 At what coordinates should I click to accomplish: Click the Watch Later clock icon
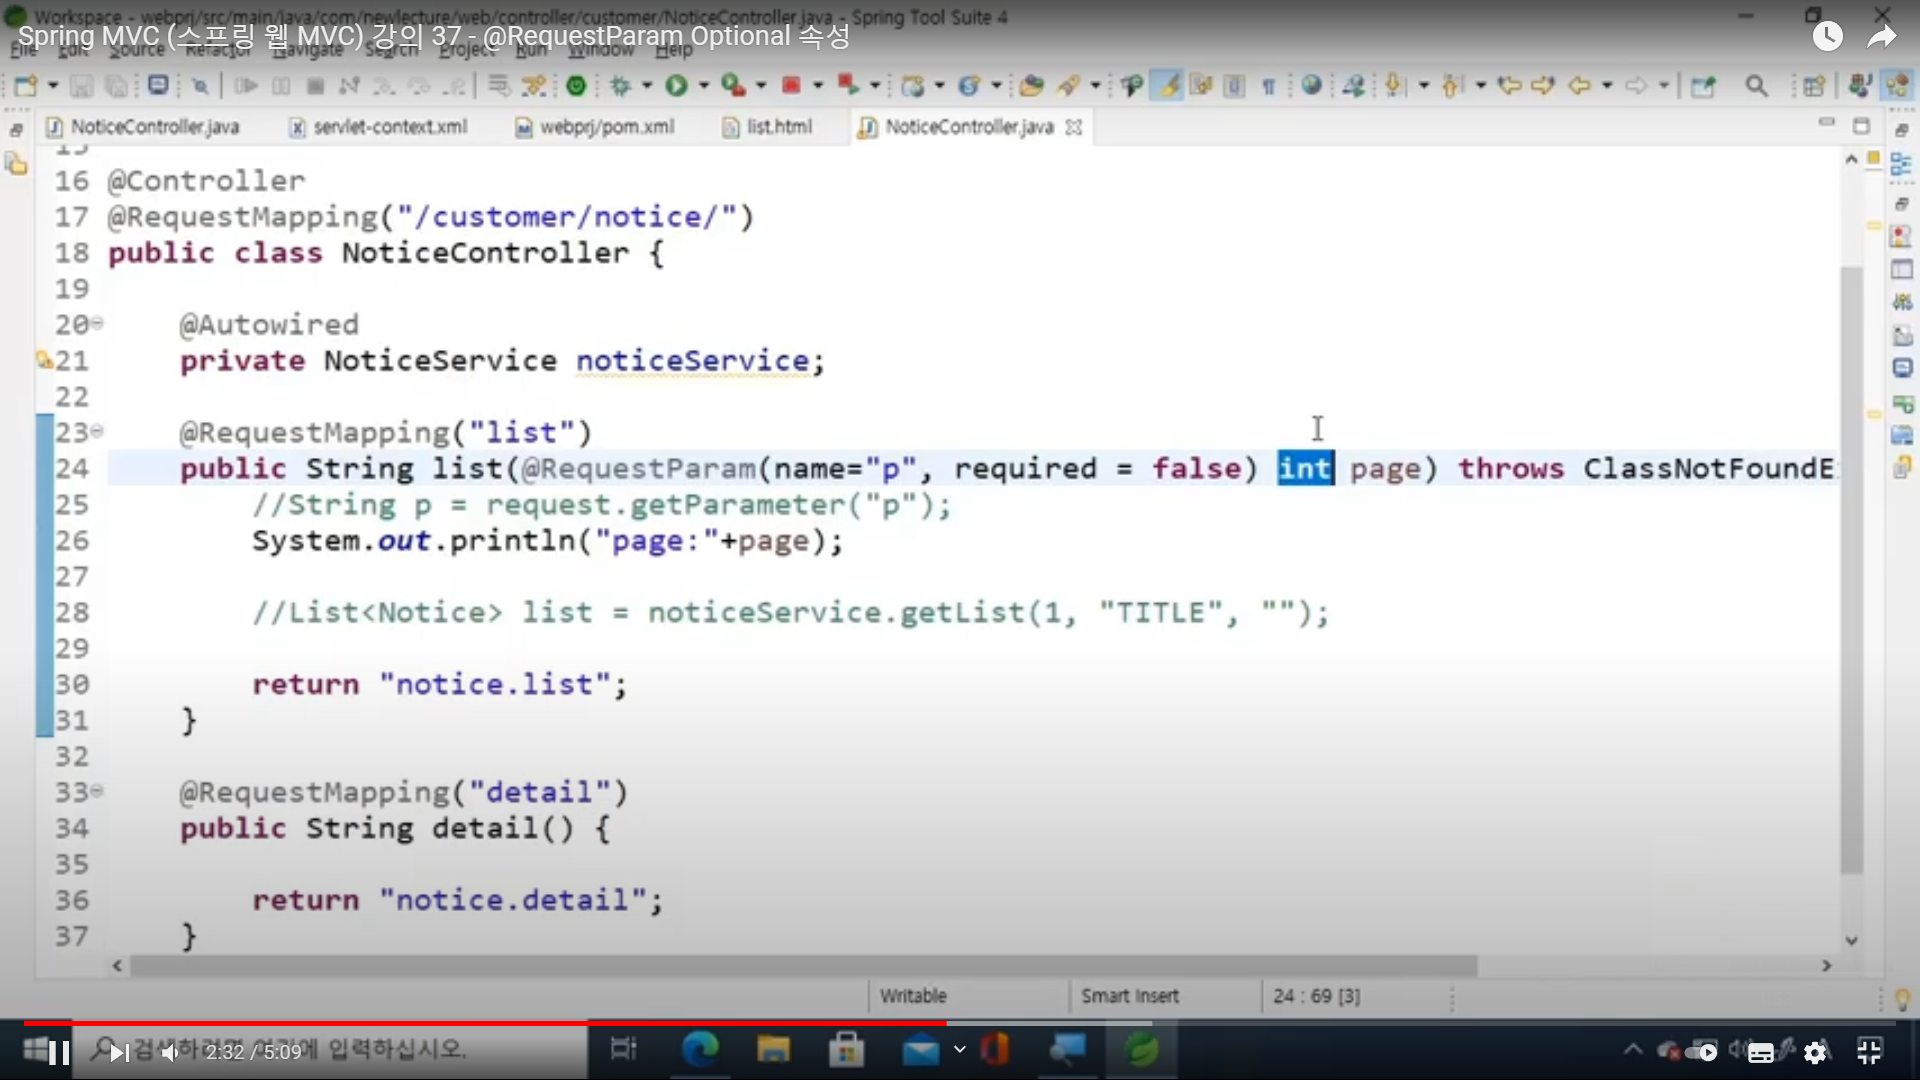coord(1828,37)
